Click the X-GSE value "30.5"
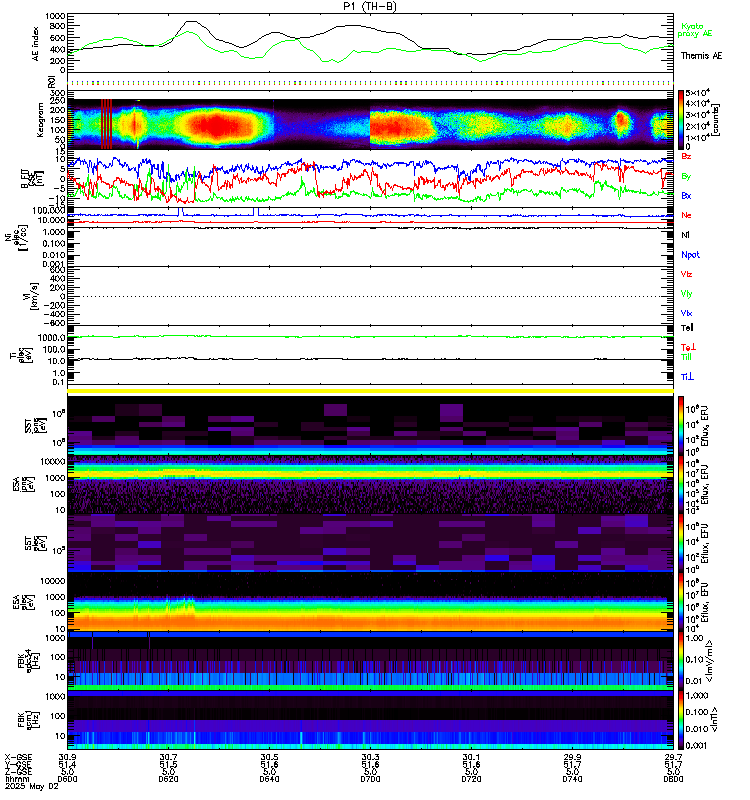Viewport: 750px width, 800px height. click(x=269, y=757)
